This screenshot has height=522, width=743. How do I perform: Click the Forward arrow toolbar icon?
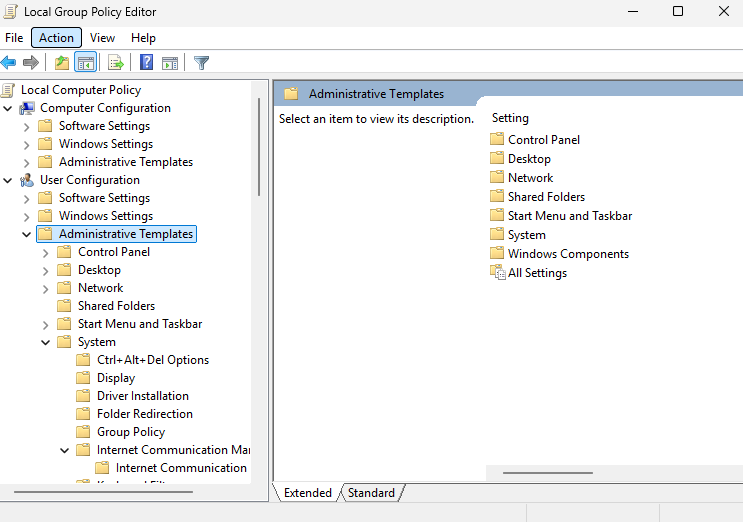coord(31,63)
